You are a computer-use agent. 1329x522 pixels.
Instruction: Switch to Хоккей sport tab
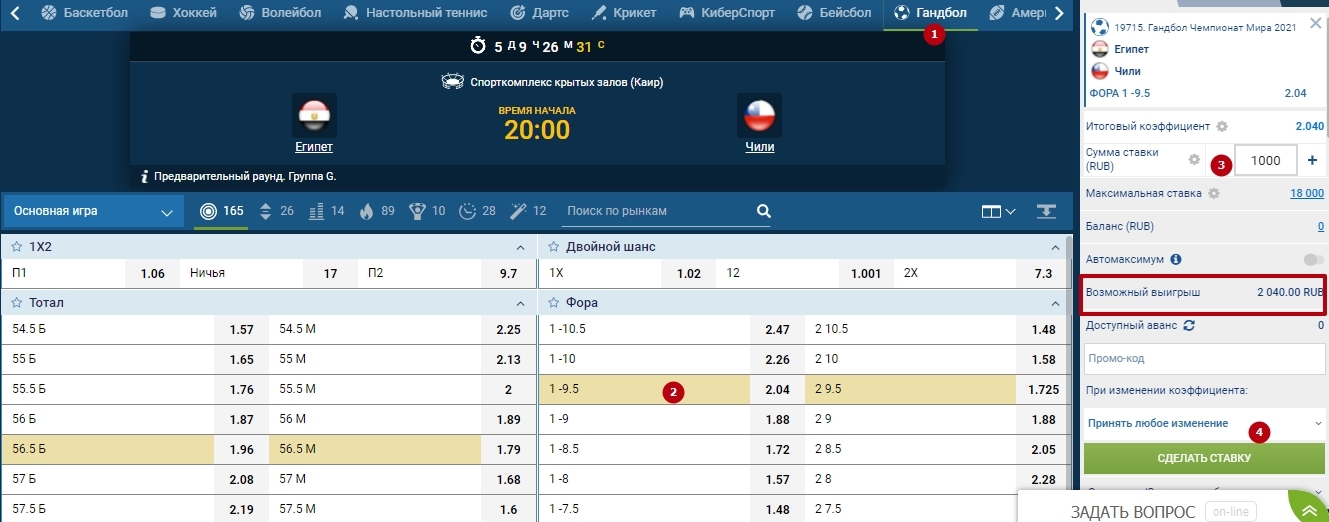pyautogui.click(x=185, y=13)
